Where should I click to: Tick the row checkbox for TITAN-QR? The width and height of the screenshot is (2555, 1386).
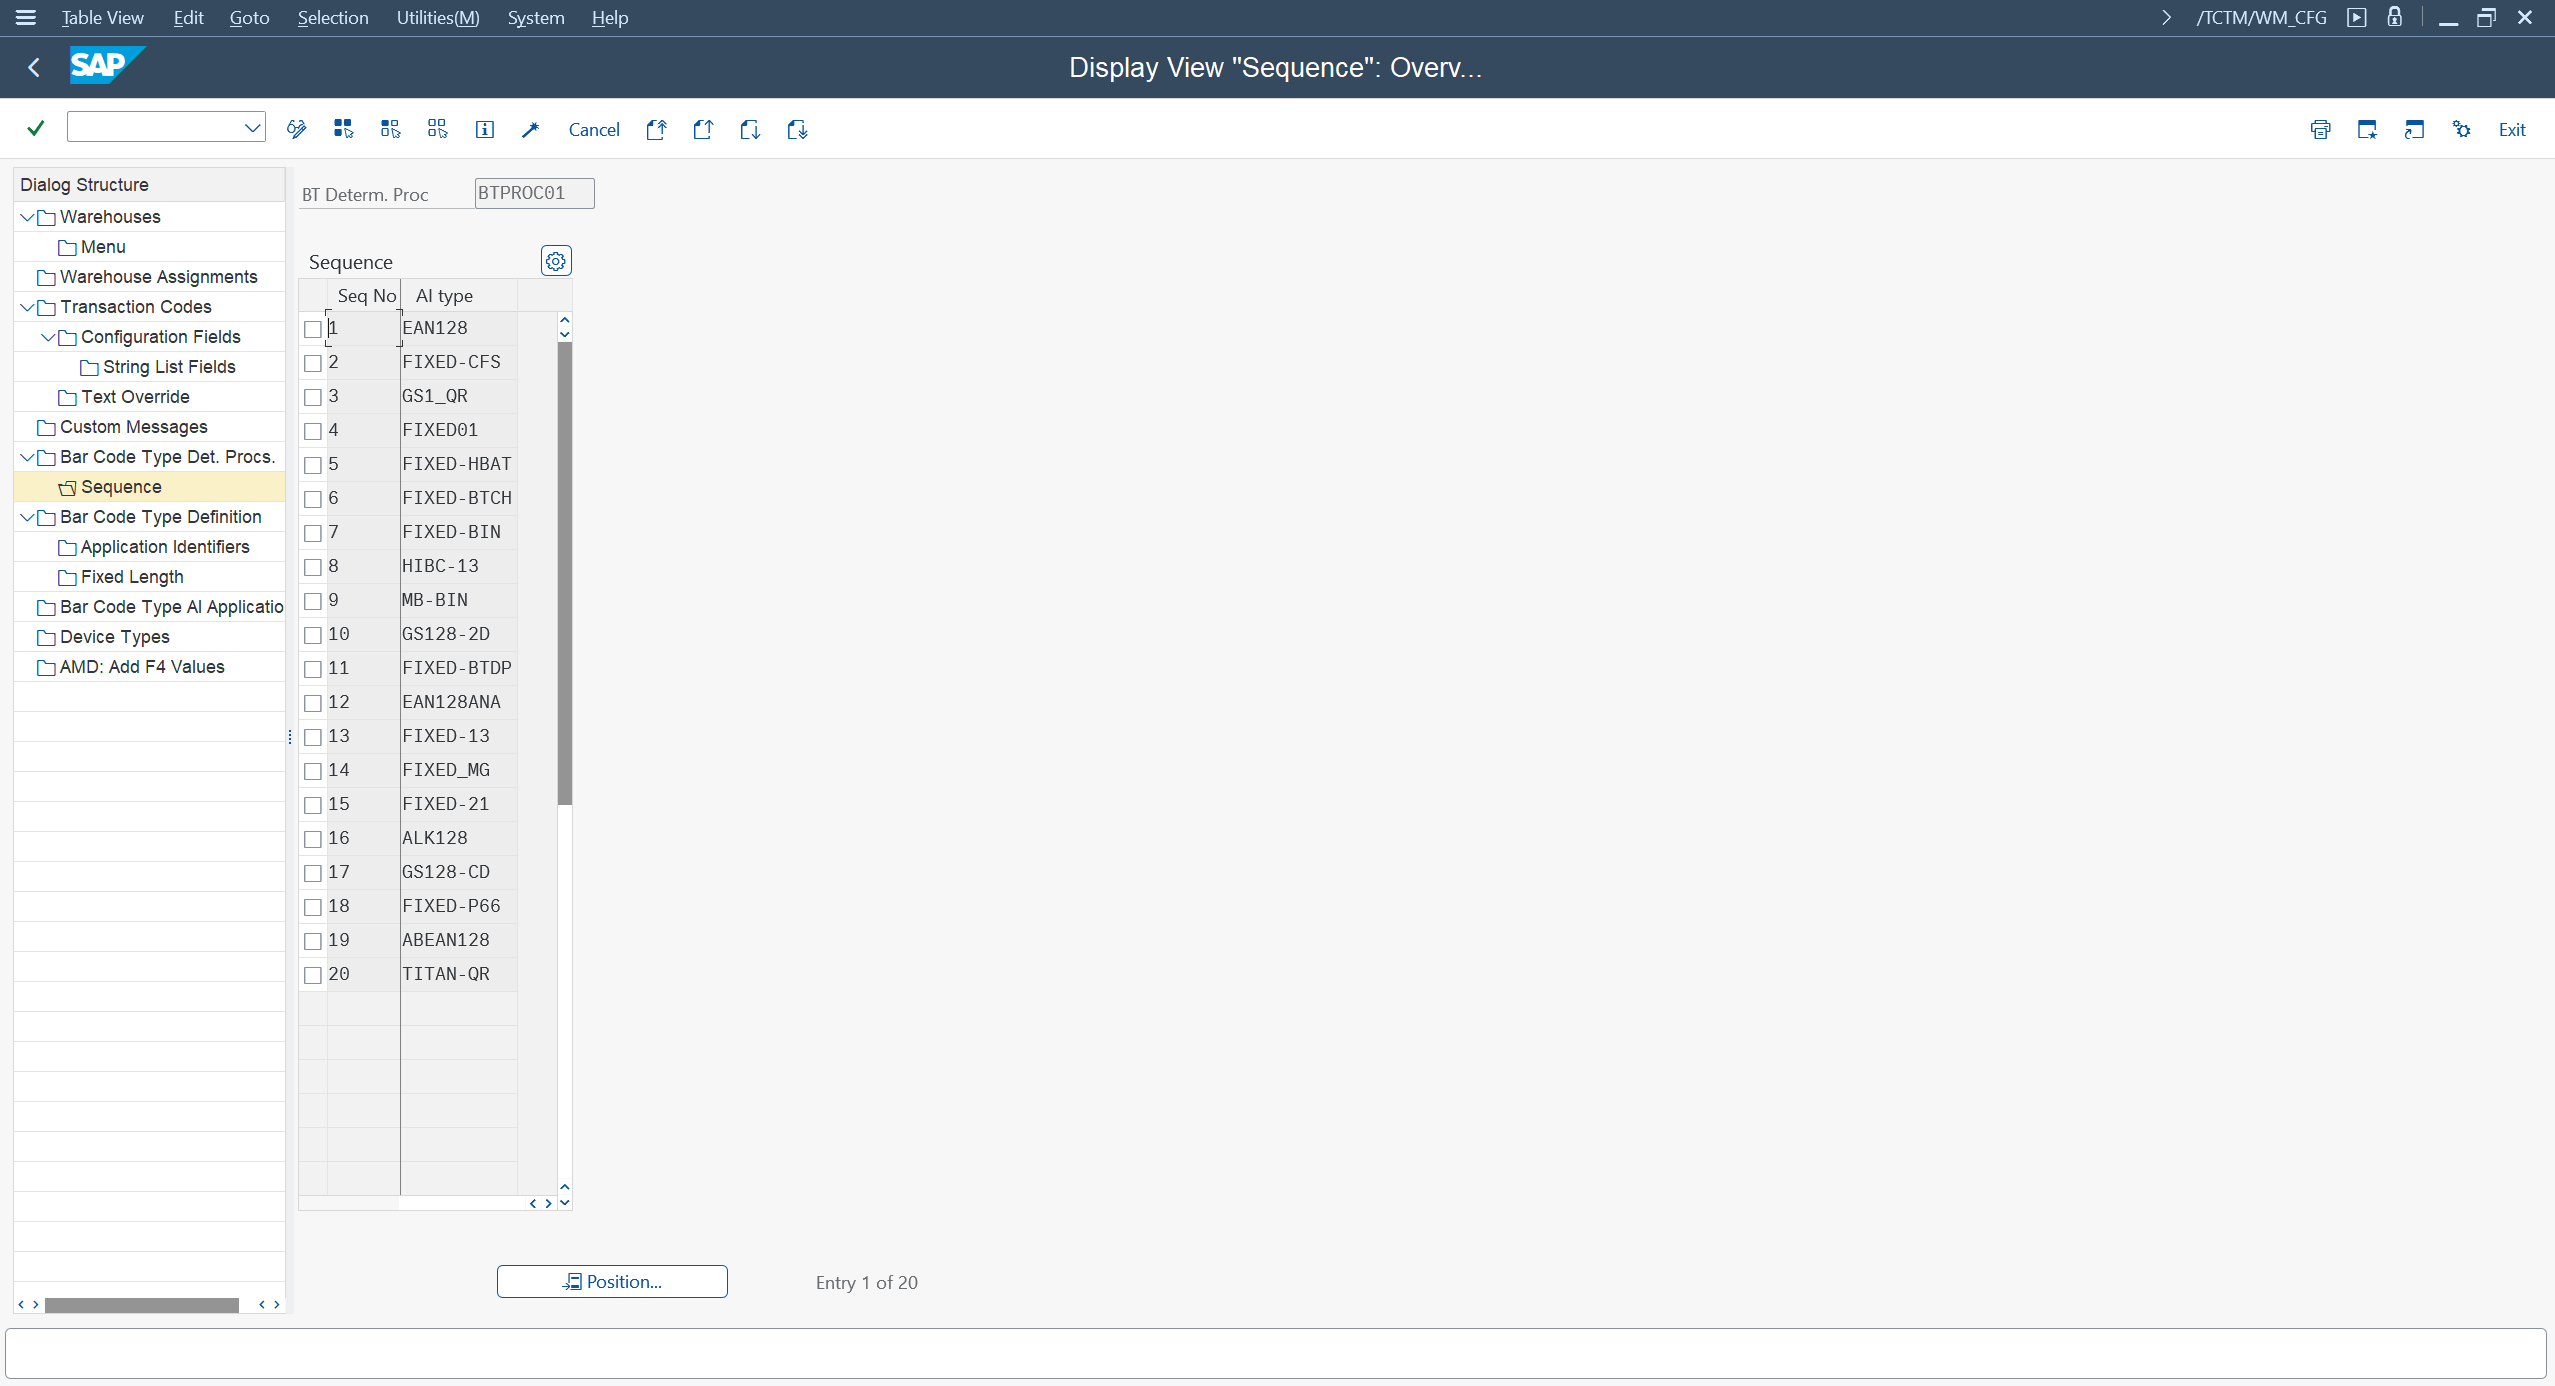click(x=313, y=975)
